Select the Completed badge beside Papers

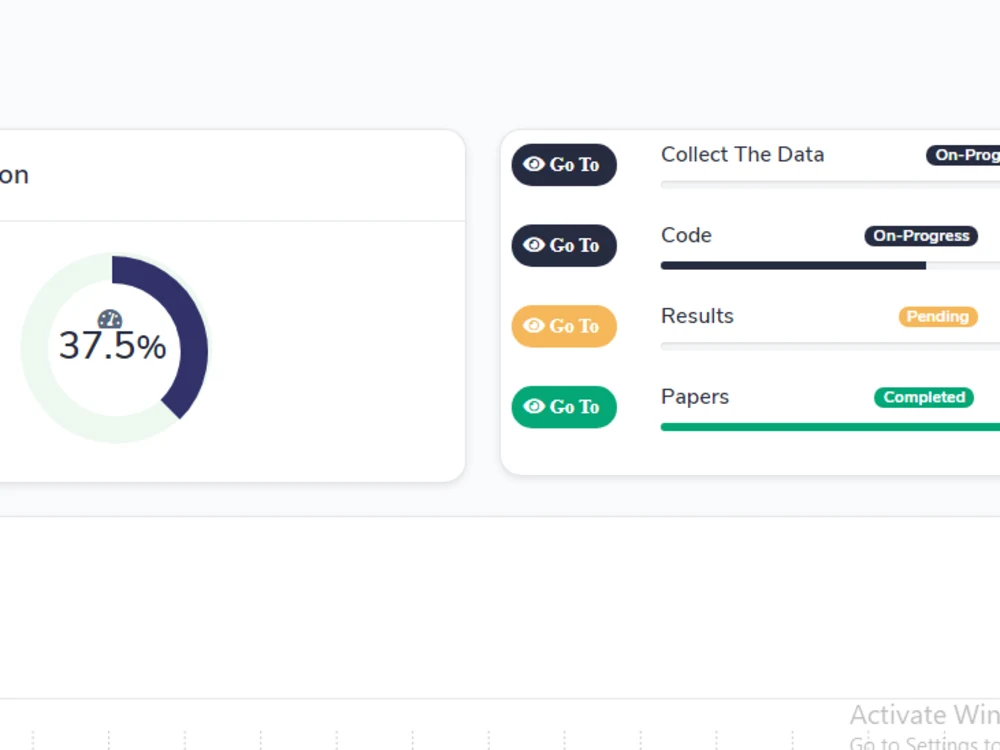pos(923,397)
